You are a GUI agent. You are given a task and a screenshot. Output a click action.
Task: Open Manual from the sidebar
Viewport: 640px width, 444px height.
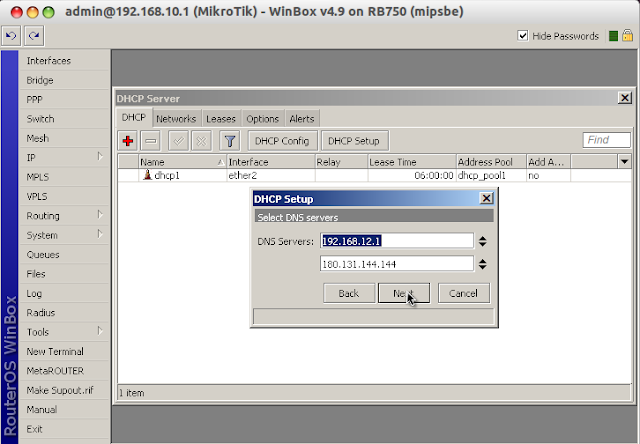click(64, 410)
